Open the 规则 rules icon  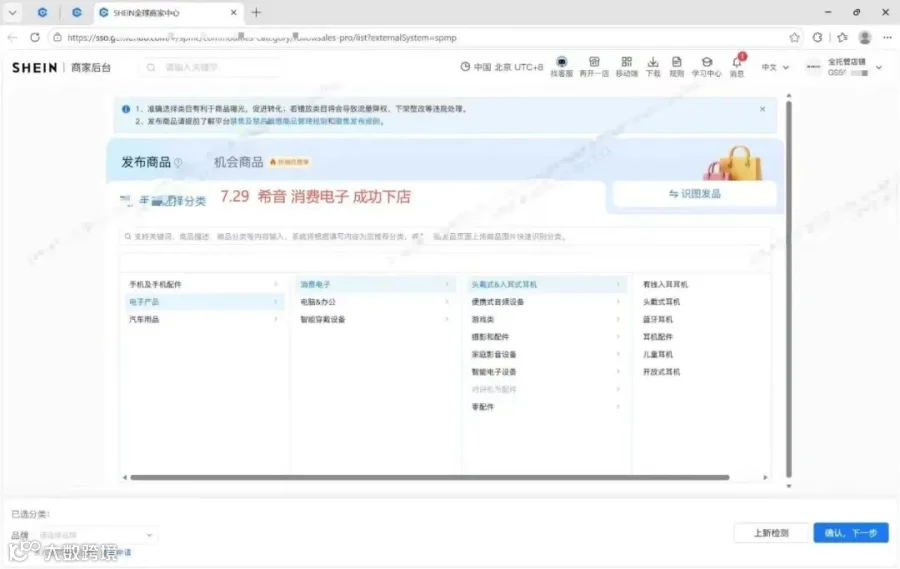pos(677,66)
